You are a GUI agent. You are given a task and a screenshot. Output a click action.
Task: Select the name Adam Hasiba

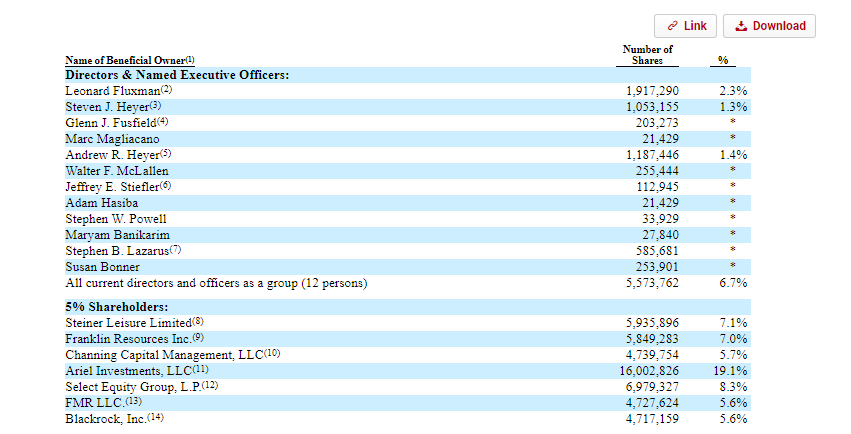101,203
